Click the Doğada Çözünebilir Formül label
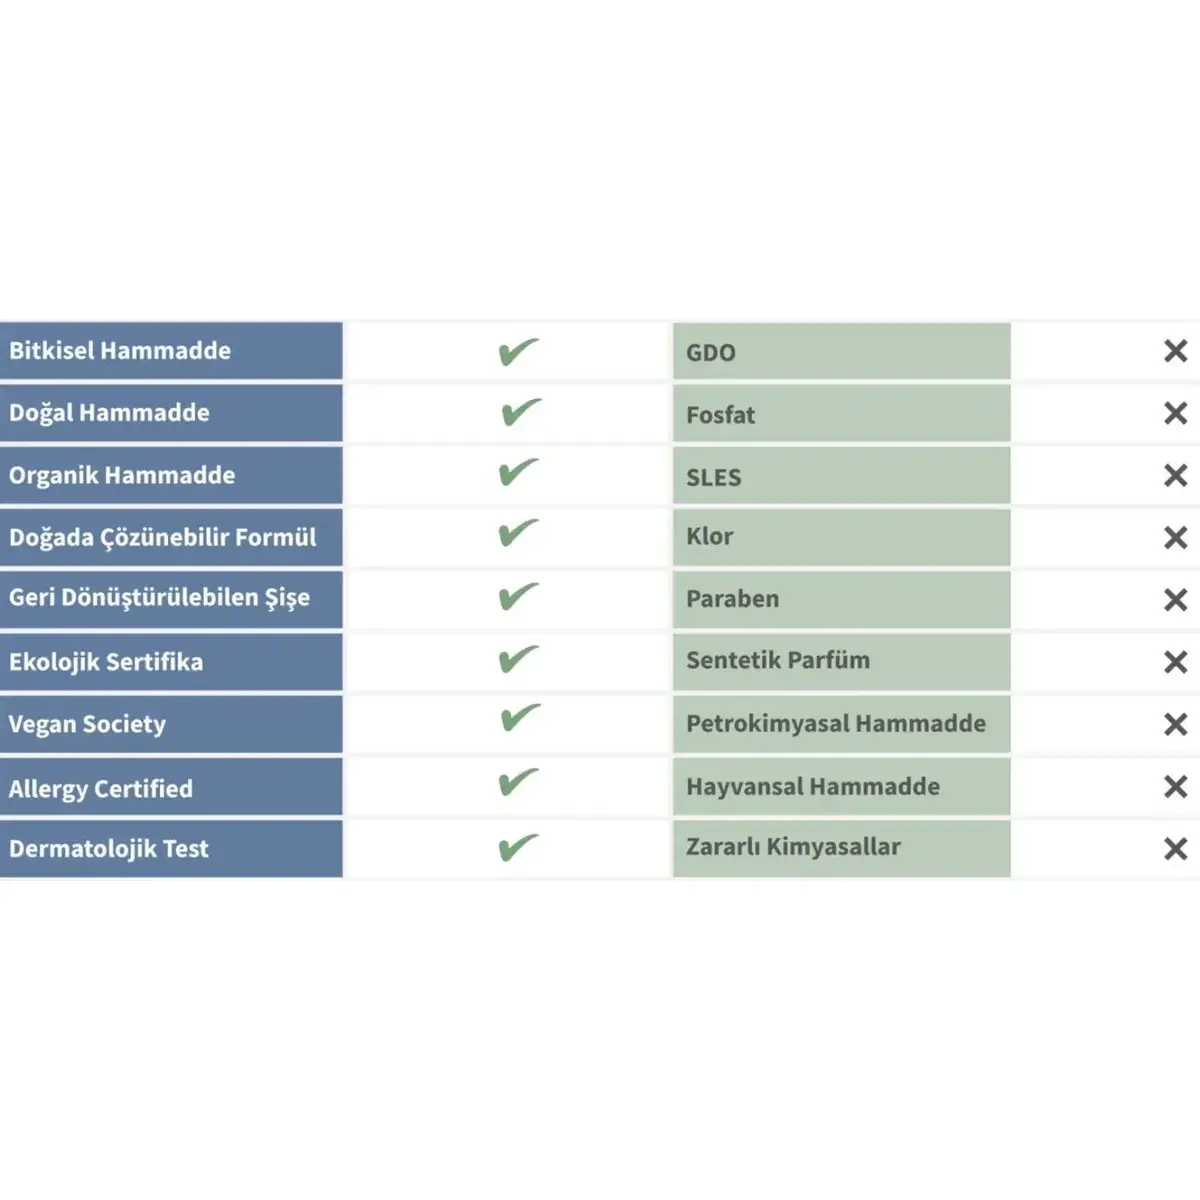 [163, 537]
